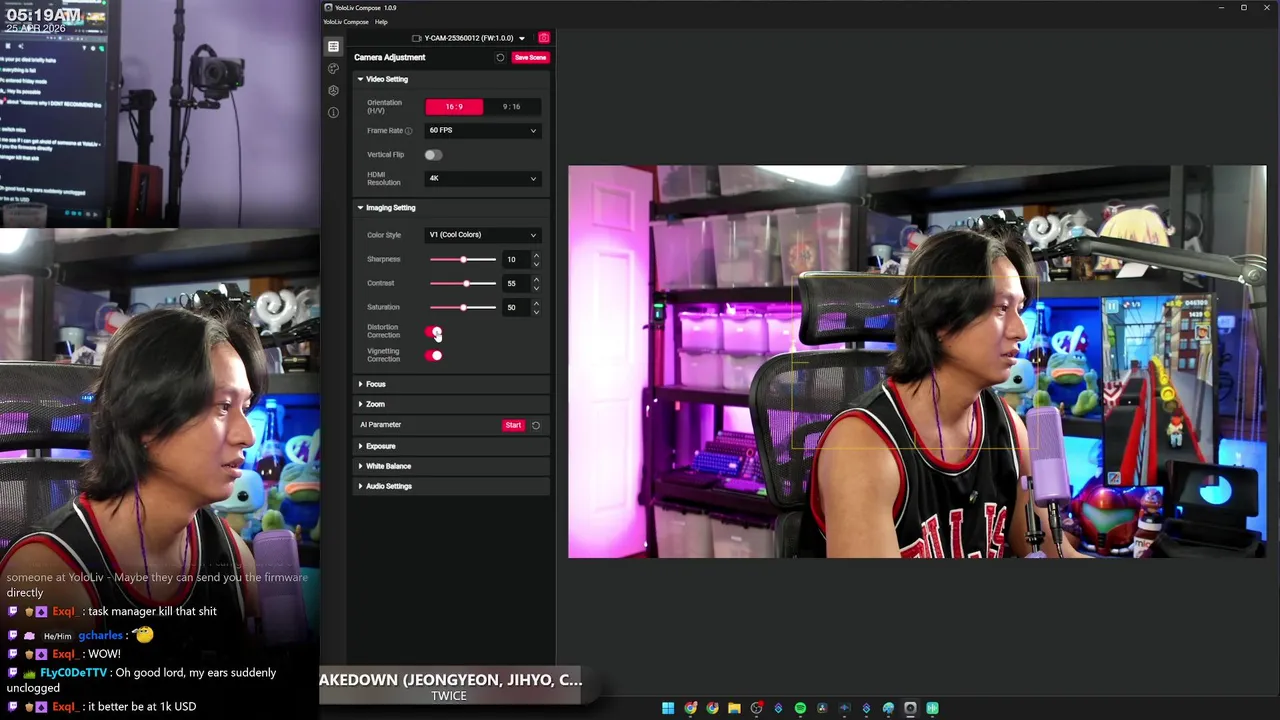This screenshot has height=720, width=1280.
Task: Click the Saturation slider track
Action: 463,307
